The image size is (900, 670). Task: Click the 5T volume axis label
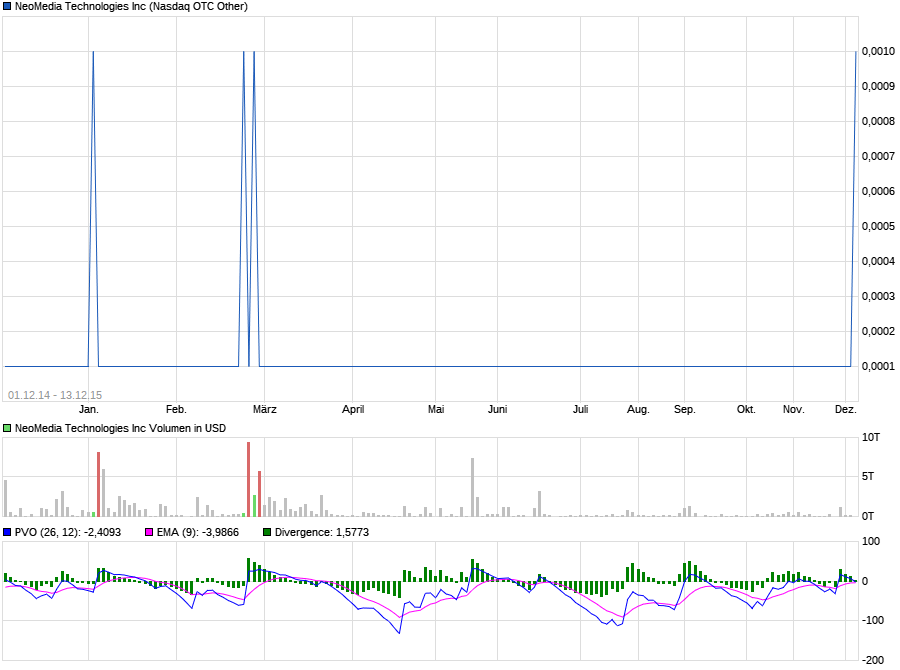pyautogui.click(x=868, y=477)
